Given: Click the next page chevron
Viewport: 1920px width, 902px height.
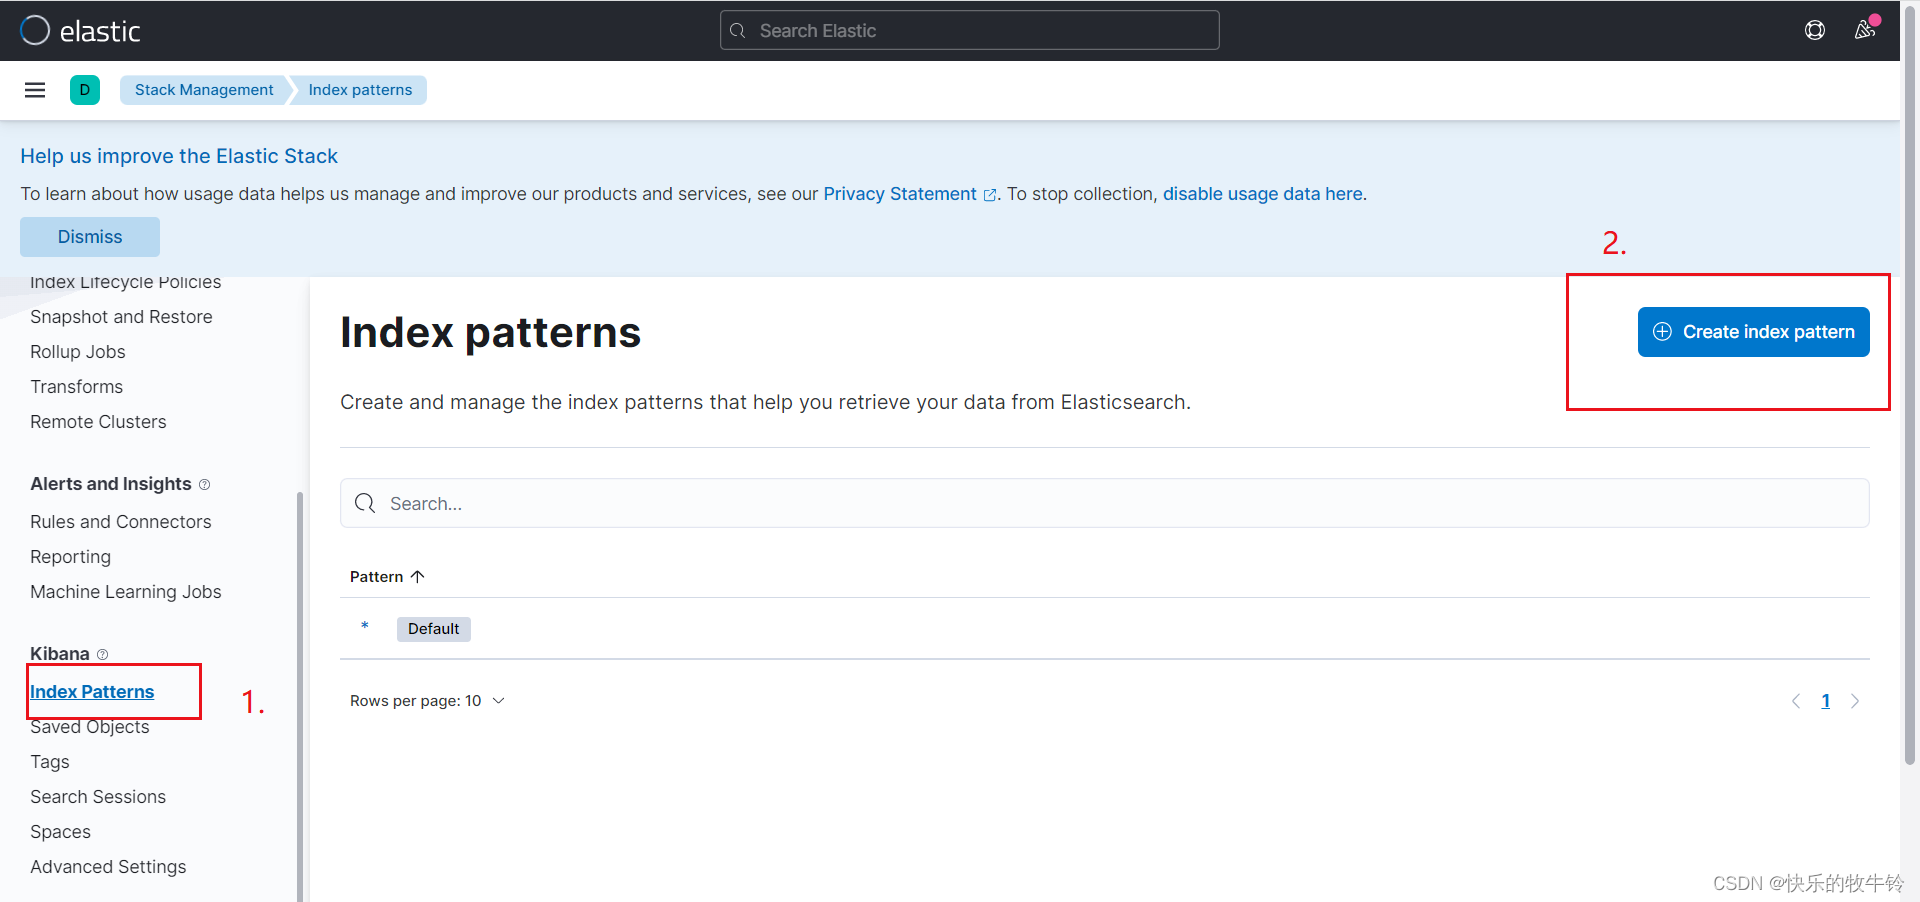Looking at the screenshot, I should point(1856,700).
